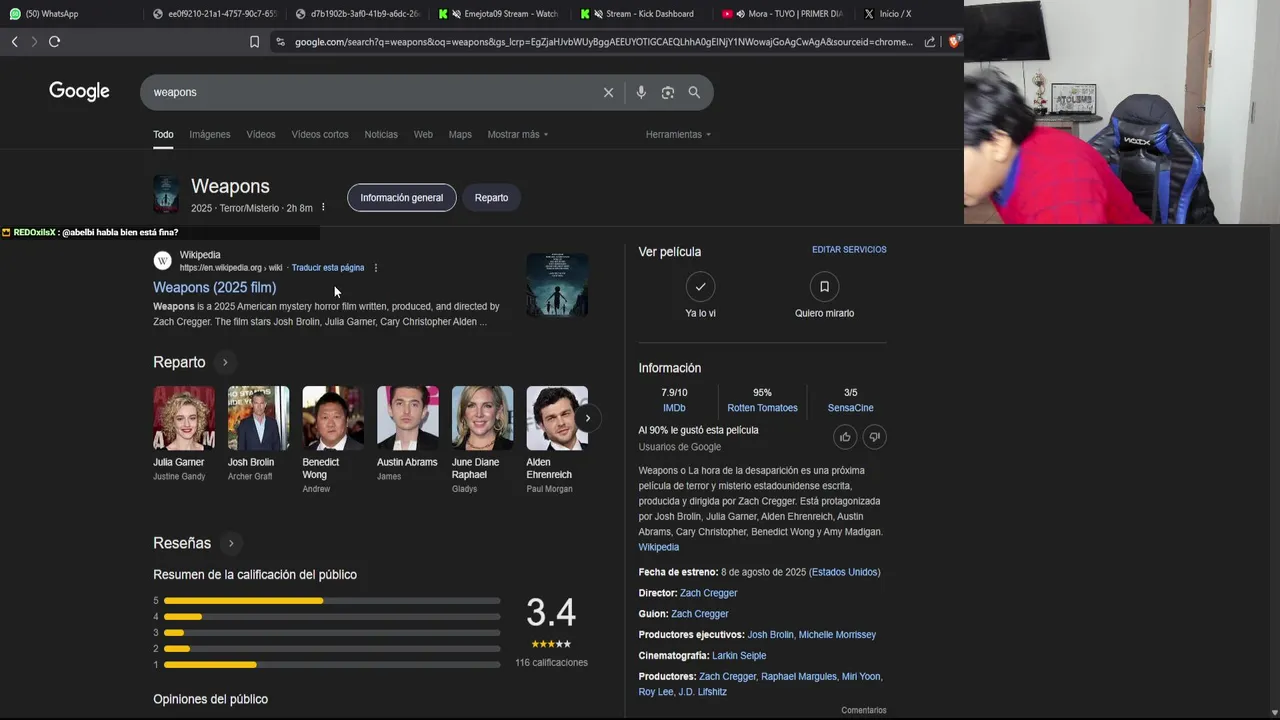Click Larkin Seiple cinematography link
Screen dimensions: 1280x720
(739, 656)
